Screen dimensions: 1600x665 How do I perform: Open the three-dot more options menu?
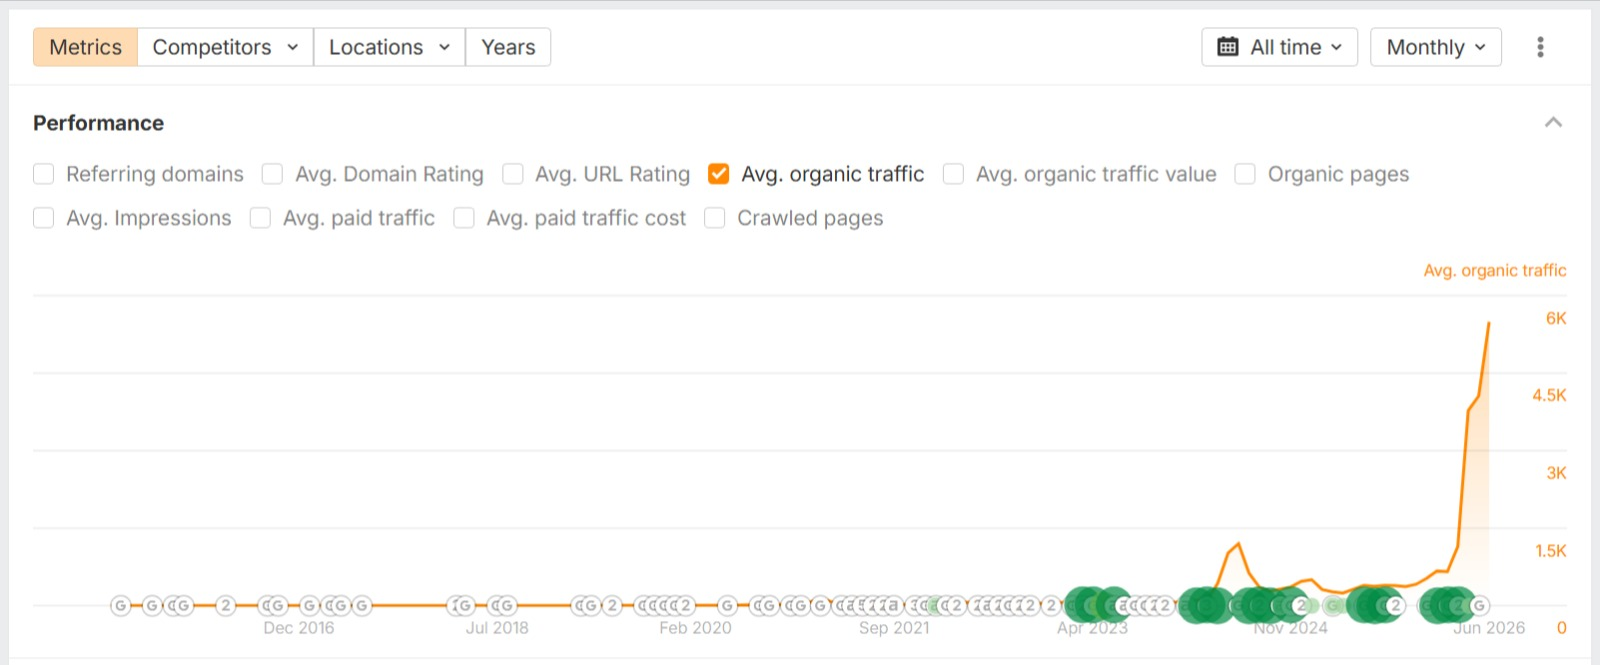click(x=1540, y=47)
